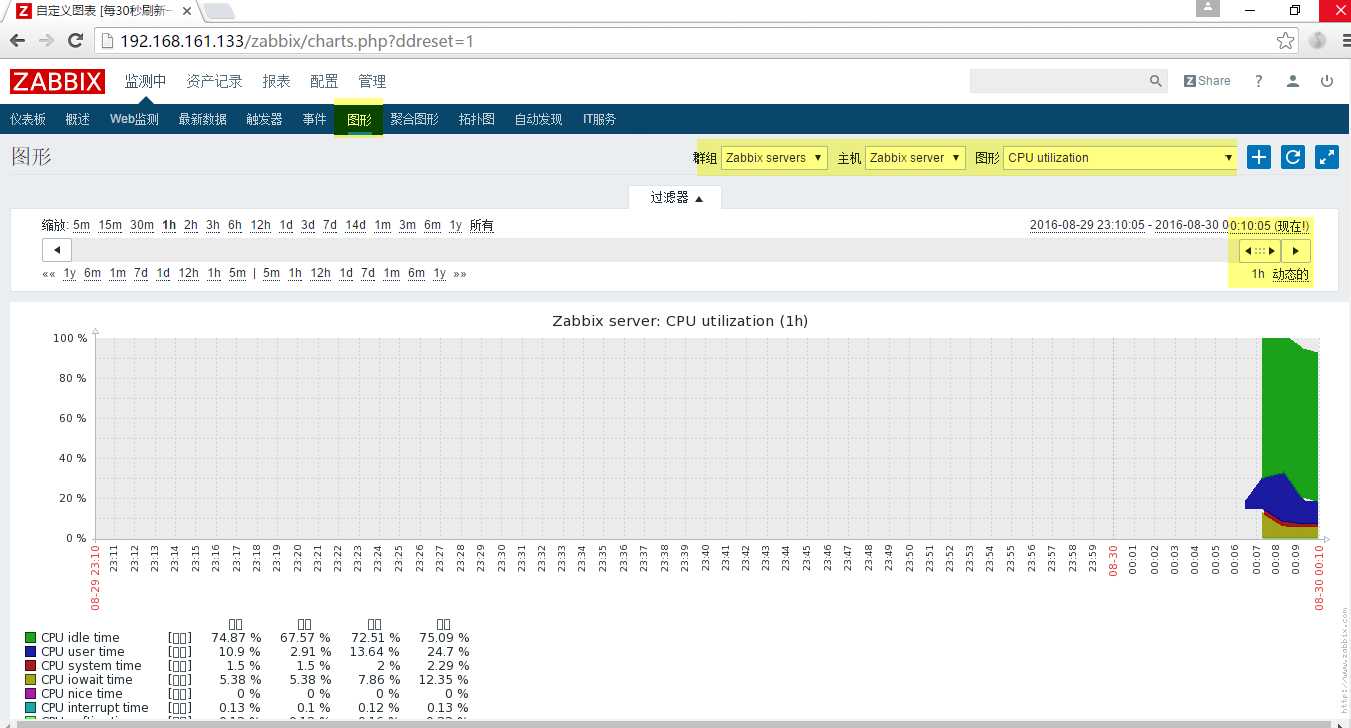Reload the page with browser refresh icon
Screen dimensions: 1351x728
[x=75, y=41]
